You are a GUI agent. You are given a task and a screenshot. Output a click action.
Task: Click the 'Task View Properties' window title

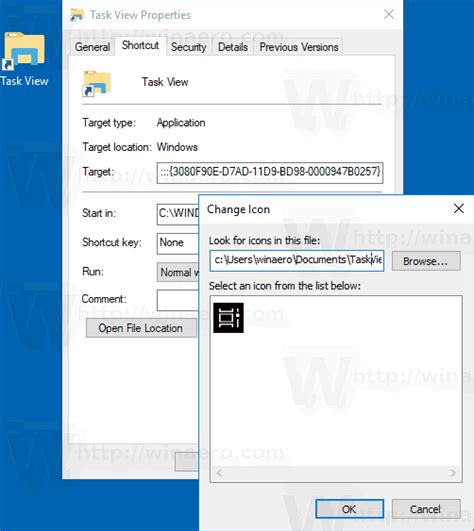140,15
